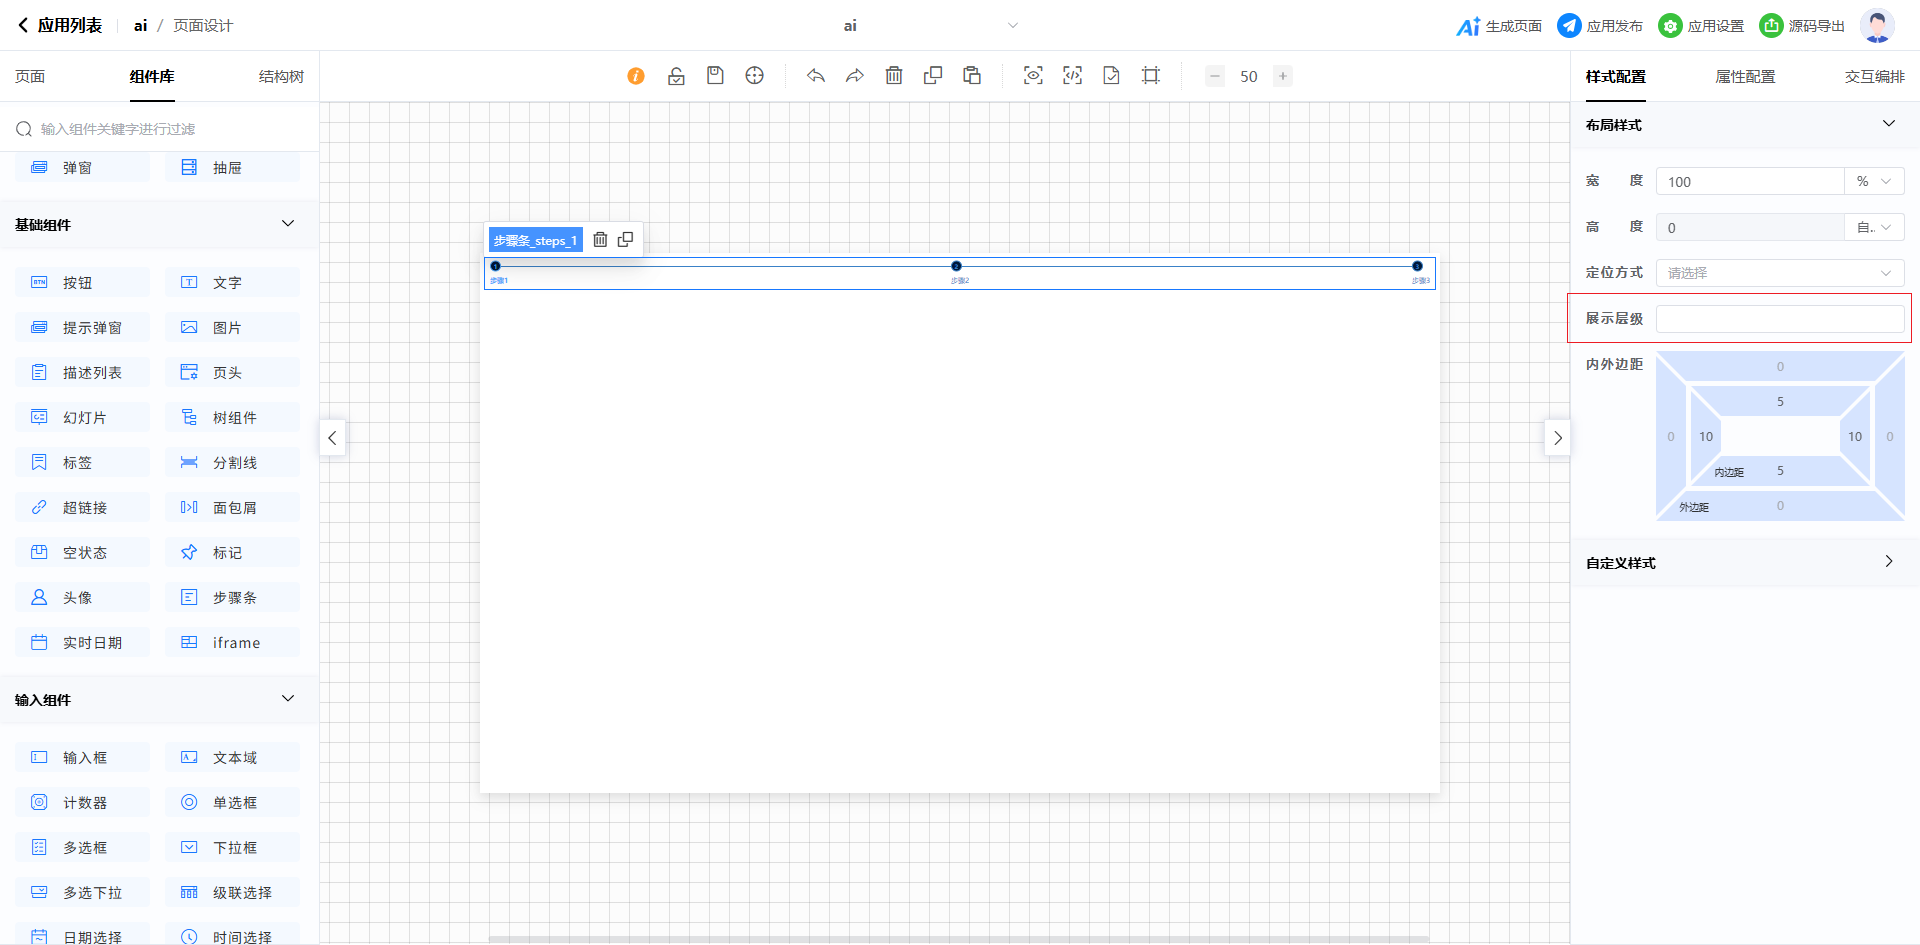The height and width of the screenshot is (945, 1920).
Task: Increase zoom with the plus button
Action: (1283, 76)
